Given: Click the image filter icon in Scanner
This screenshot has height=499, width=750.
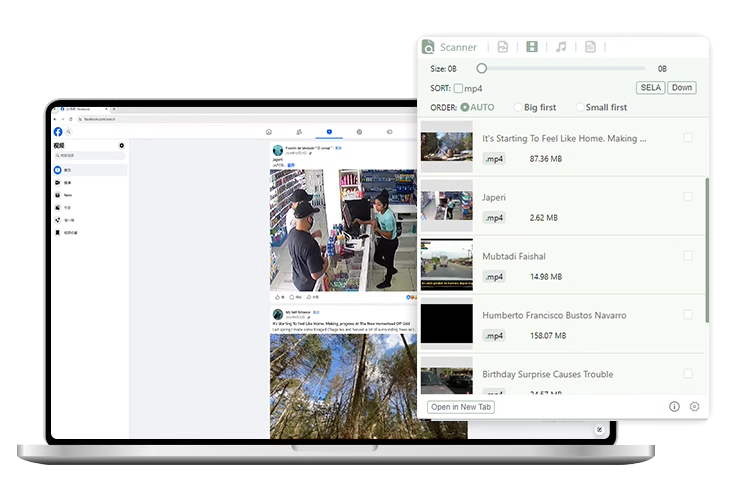Looking at the screenshot, I should [503, 47].
